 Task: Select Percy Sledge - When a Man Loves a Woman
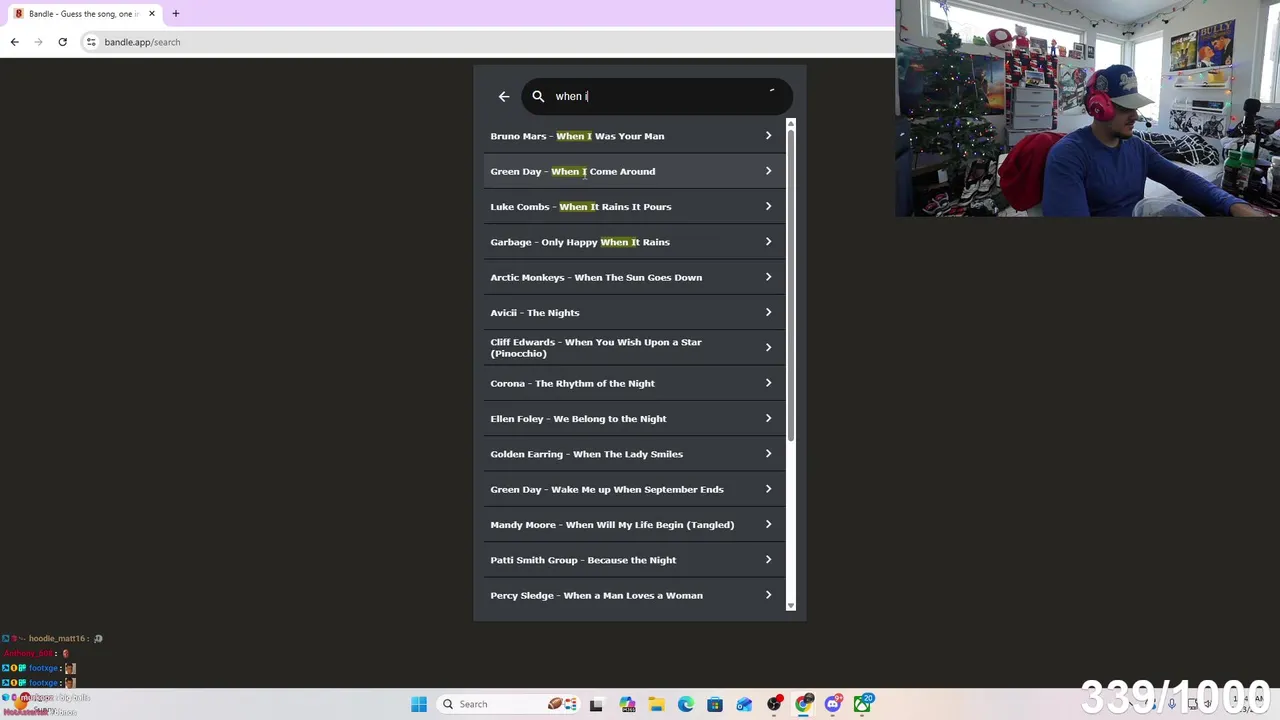pyautogui.click(x=635, y=595)
